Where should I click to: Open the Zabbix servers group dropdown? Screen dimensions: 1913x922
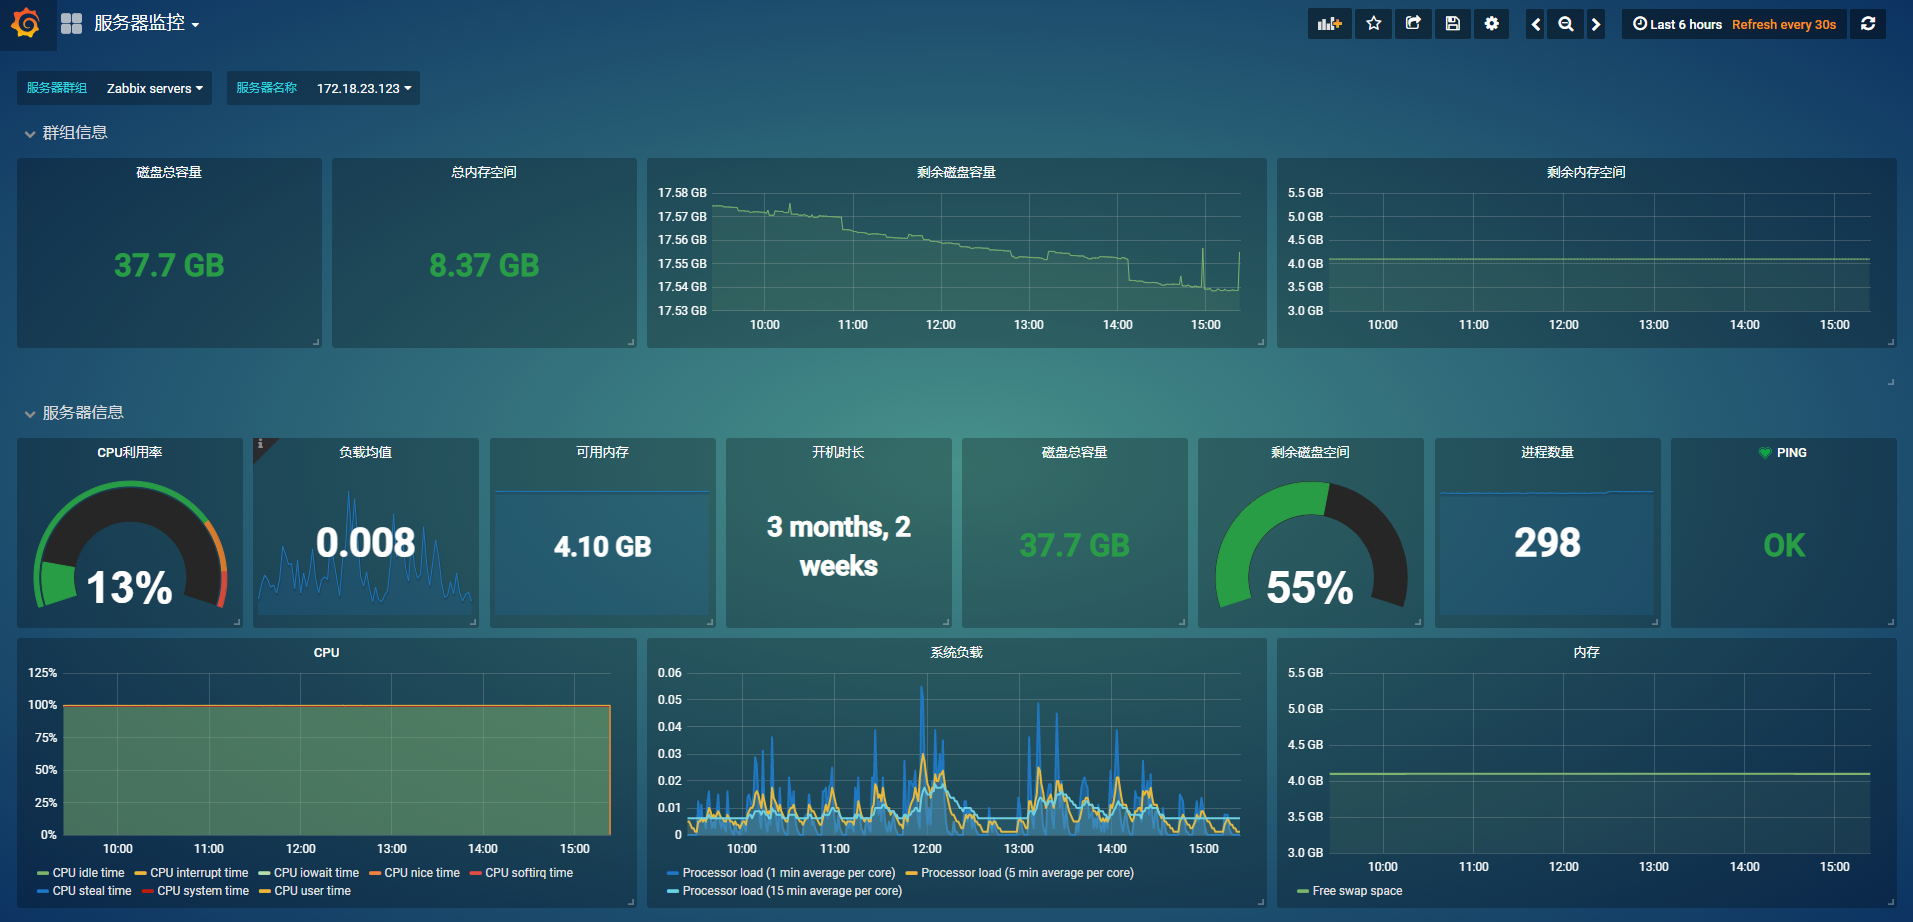[154, 88]
